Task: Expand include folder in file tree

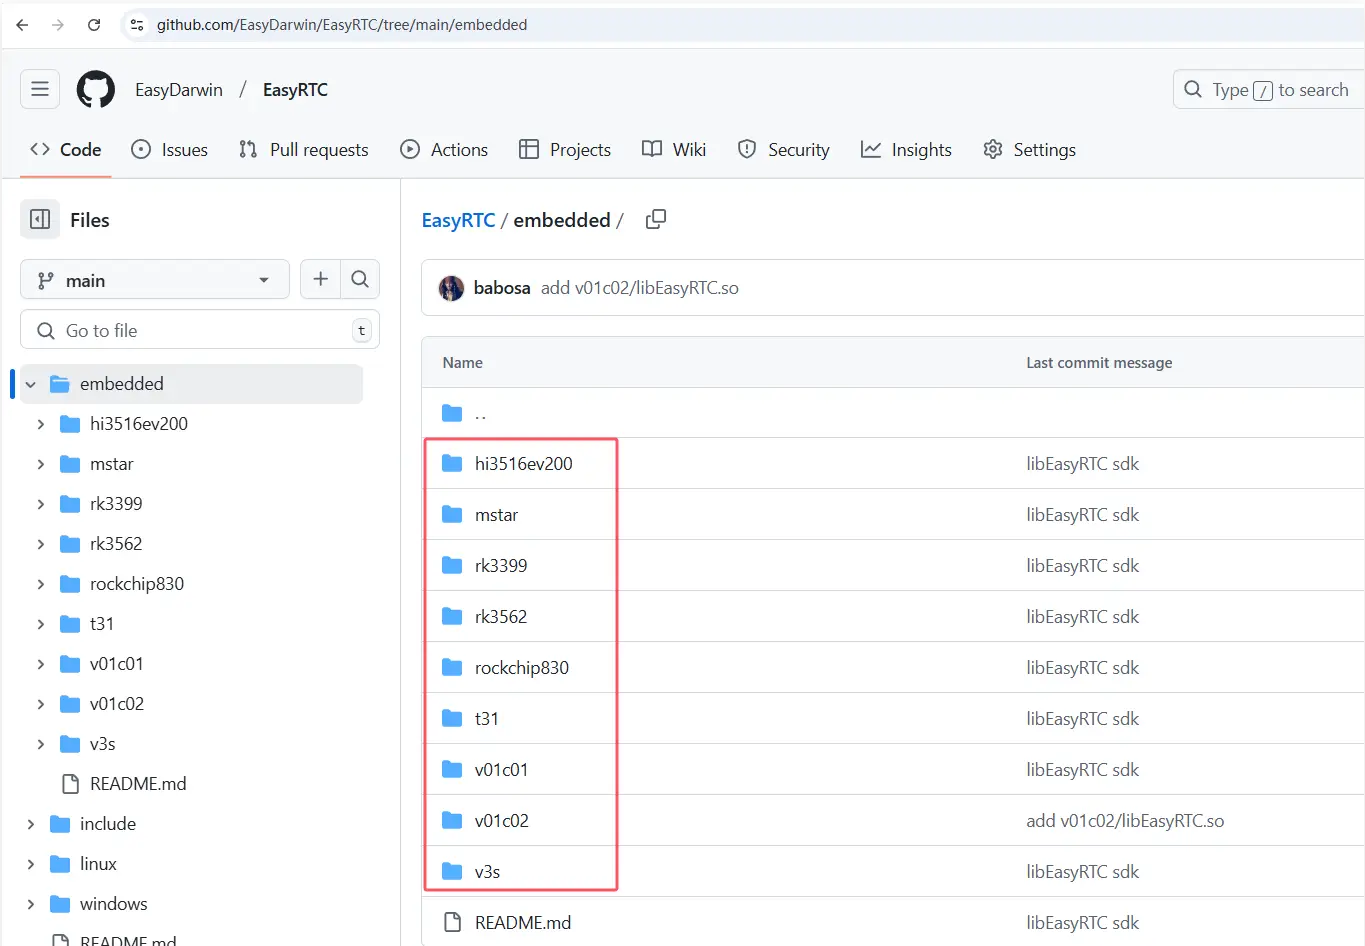Action: pos(30,824)
